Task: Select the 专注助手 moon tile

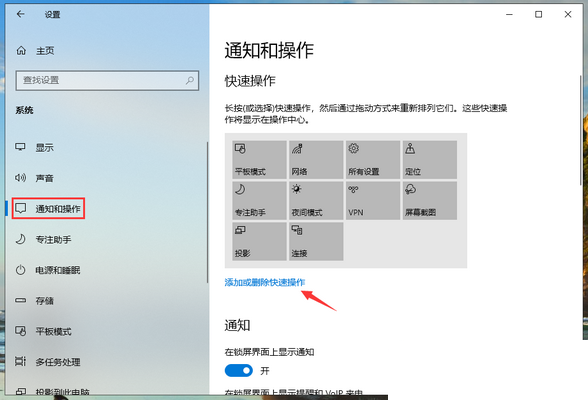Action: [259, 201]
